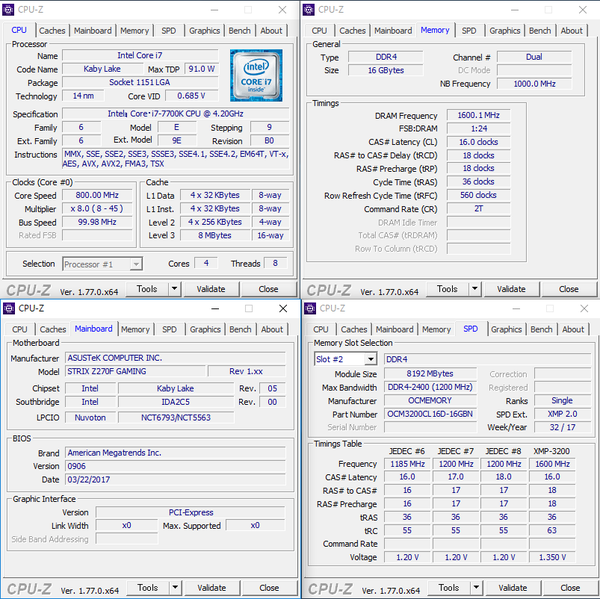Image resolution: width=600 pixels, height=599 pixels.
Task: Click the Max Bandwidth 'DDR4-2400 (1200 MHz)' field
Action: (x=430, y=387)
